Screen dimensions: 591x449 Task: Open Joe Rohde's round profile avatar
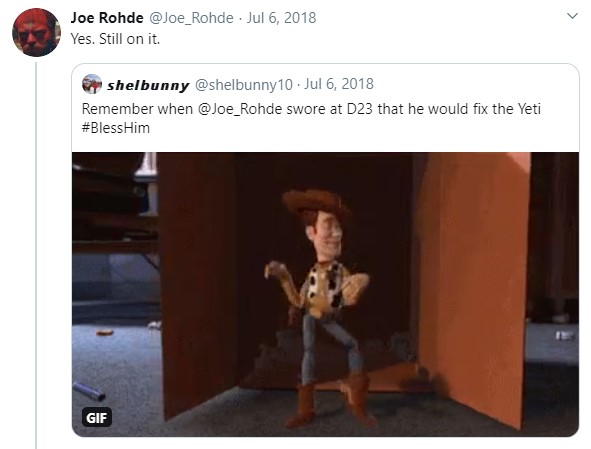pyautogui.click(x=36, y=32)
